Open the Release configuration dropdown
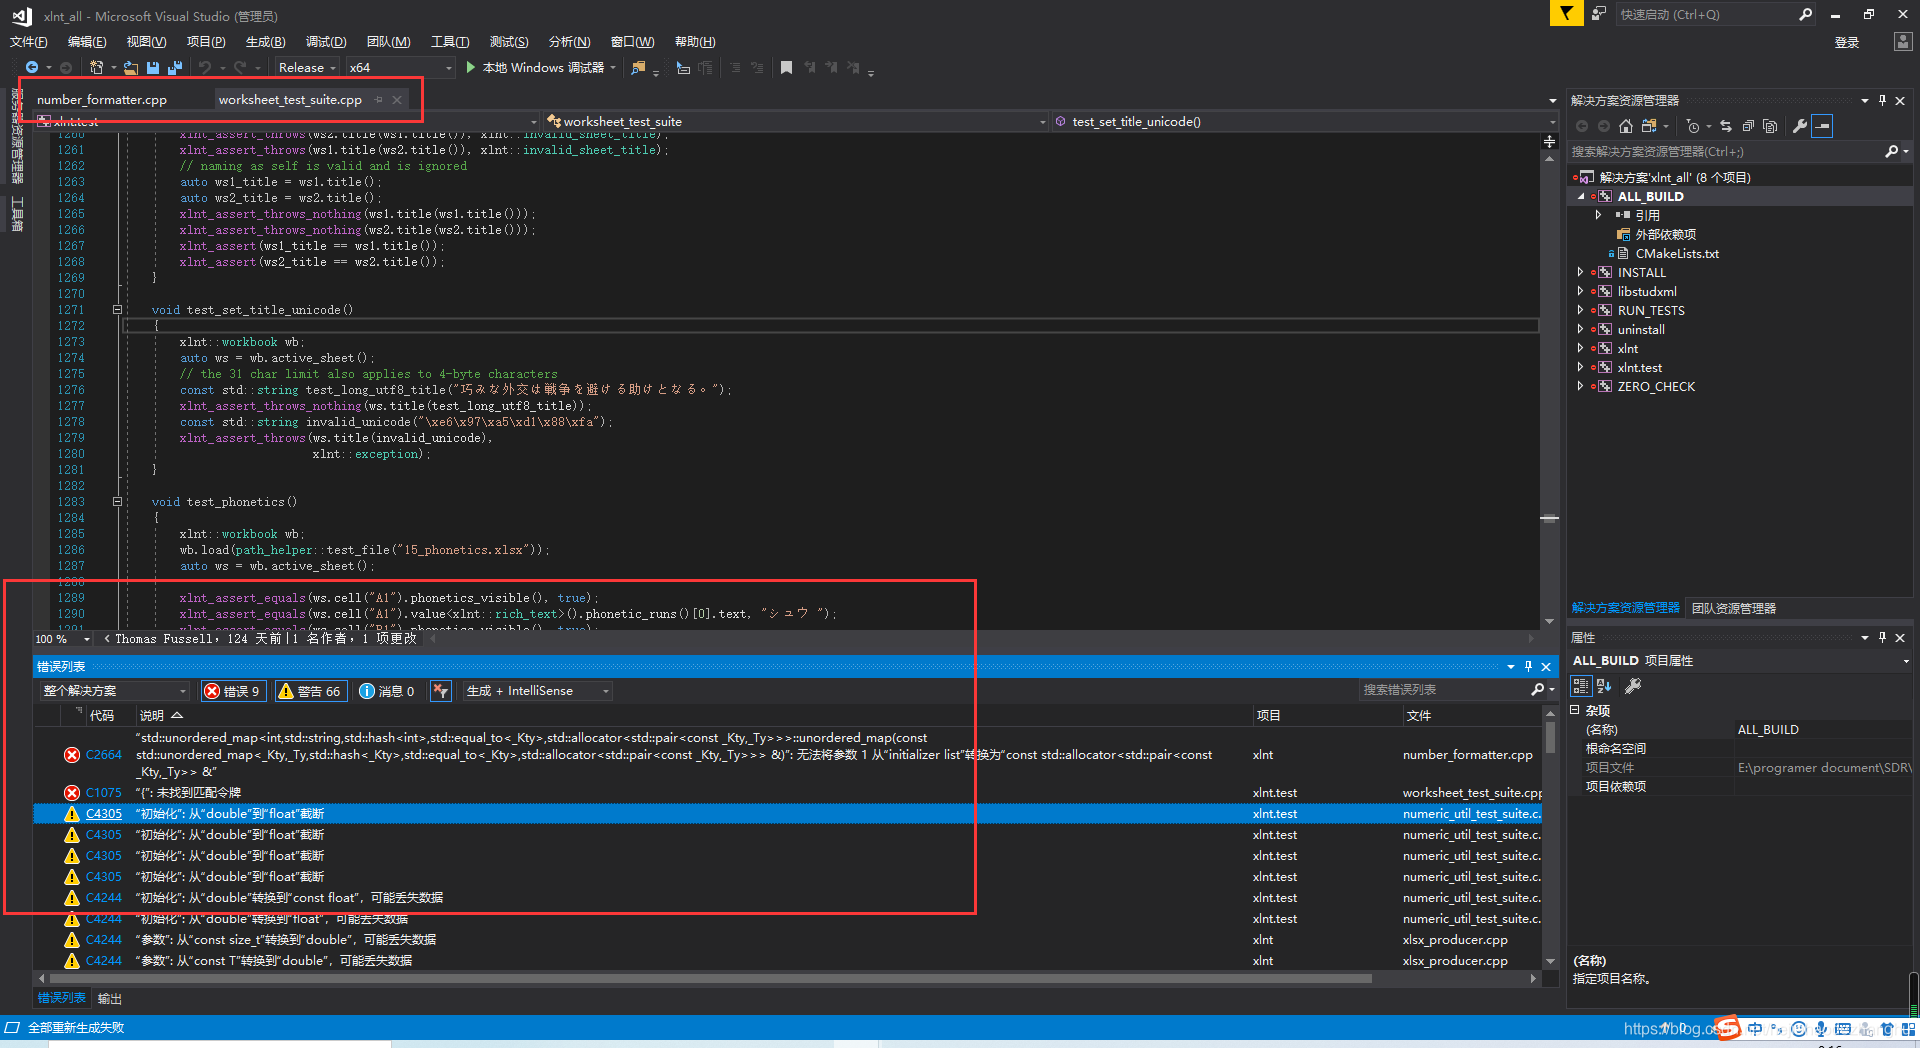The height and width of the screenshot is (1048, 1920). pos(305,67)
